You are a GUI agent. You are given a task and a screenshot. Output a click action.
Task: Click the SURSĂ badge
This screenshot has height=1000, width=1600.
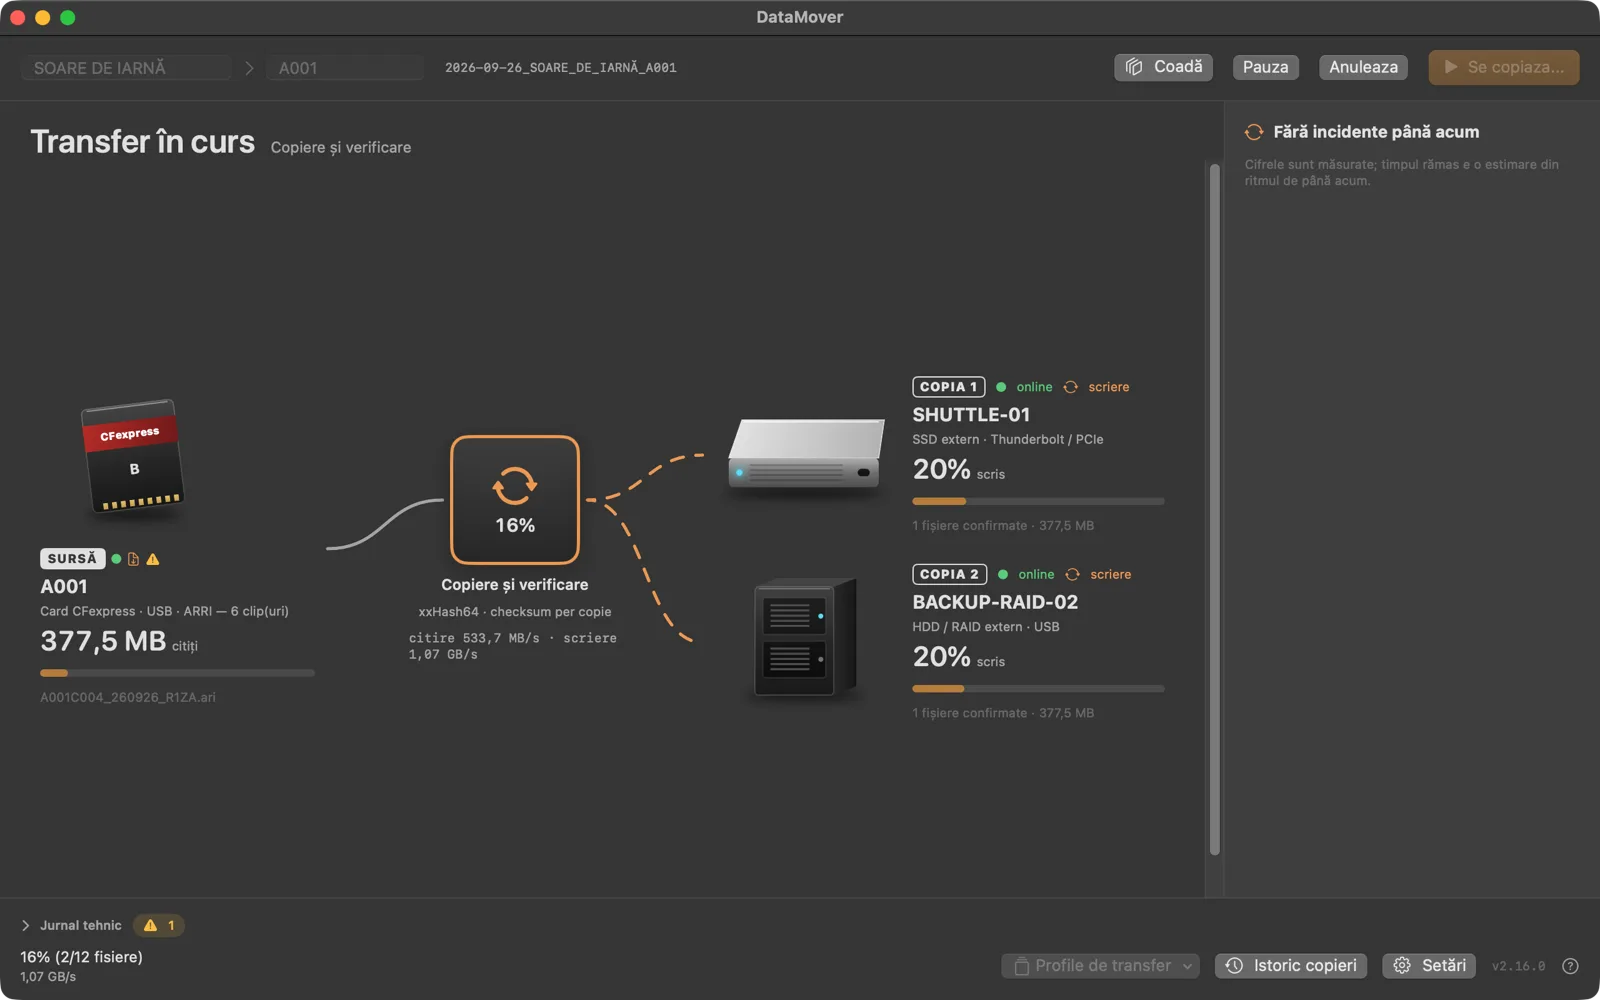coord(73,559)
